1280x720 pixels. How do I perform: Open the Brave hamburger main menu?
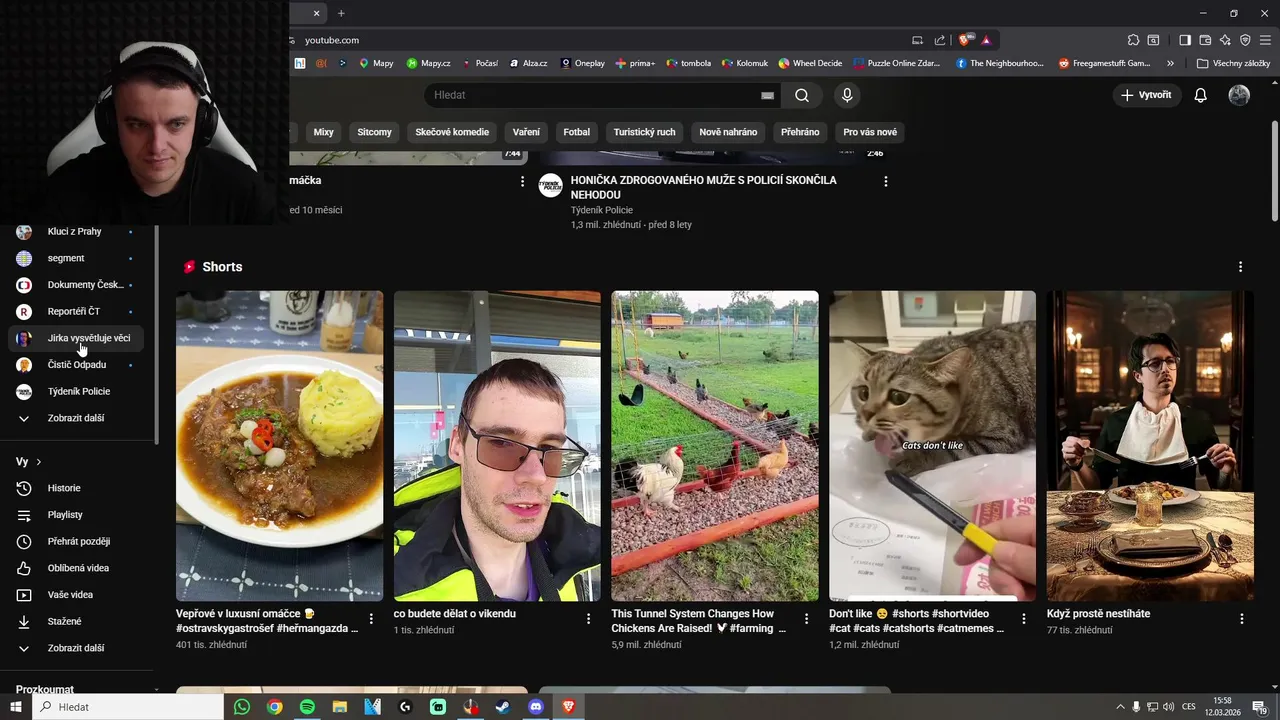click(1266, 40)
